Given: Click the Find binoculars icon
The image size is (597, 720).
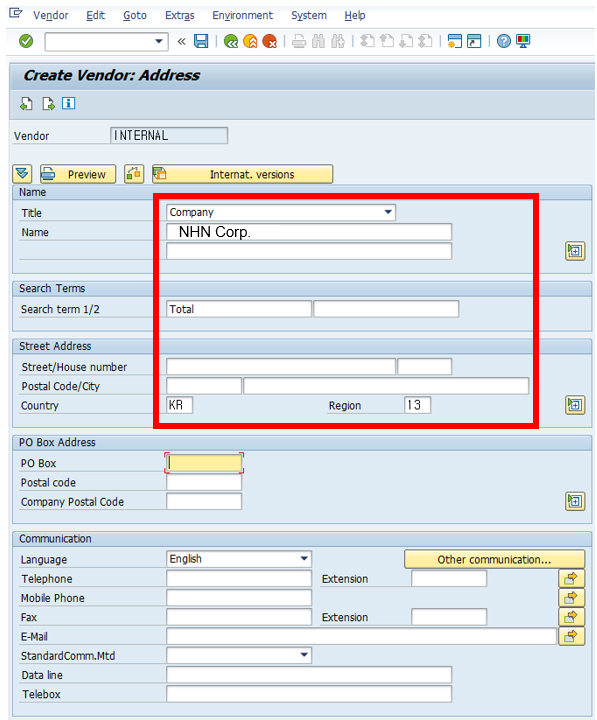Looking at the screenshot, I should (318, 41).
